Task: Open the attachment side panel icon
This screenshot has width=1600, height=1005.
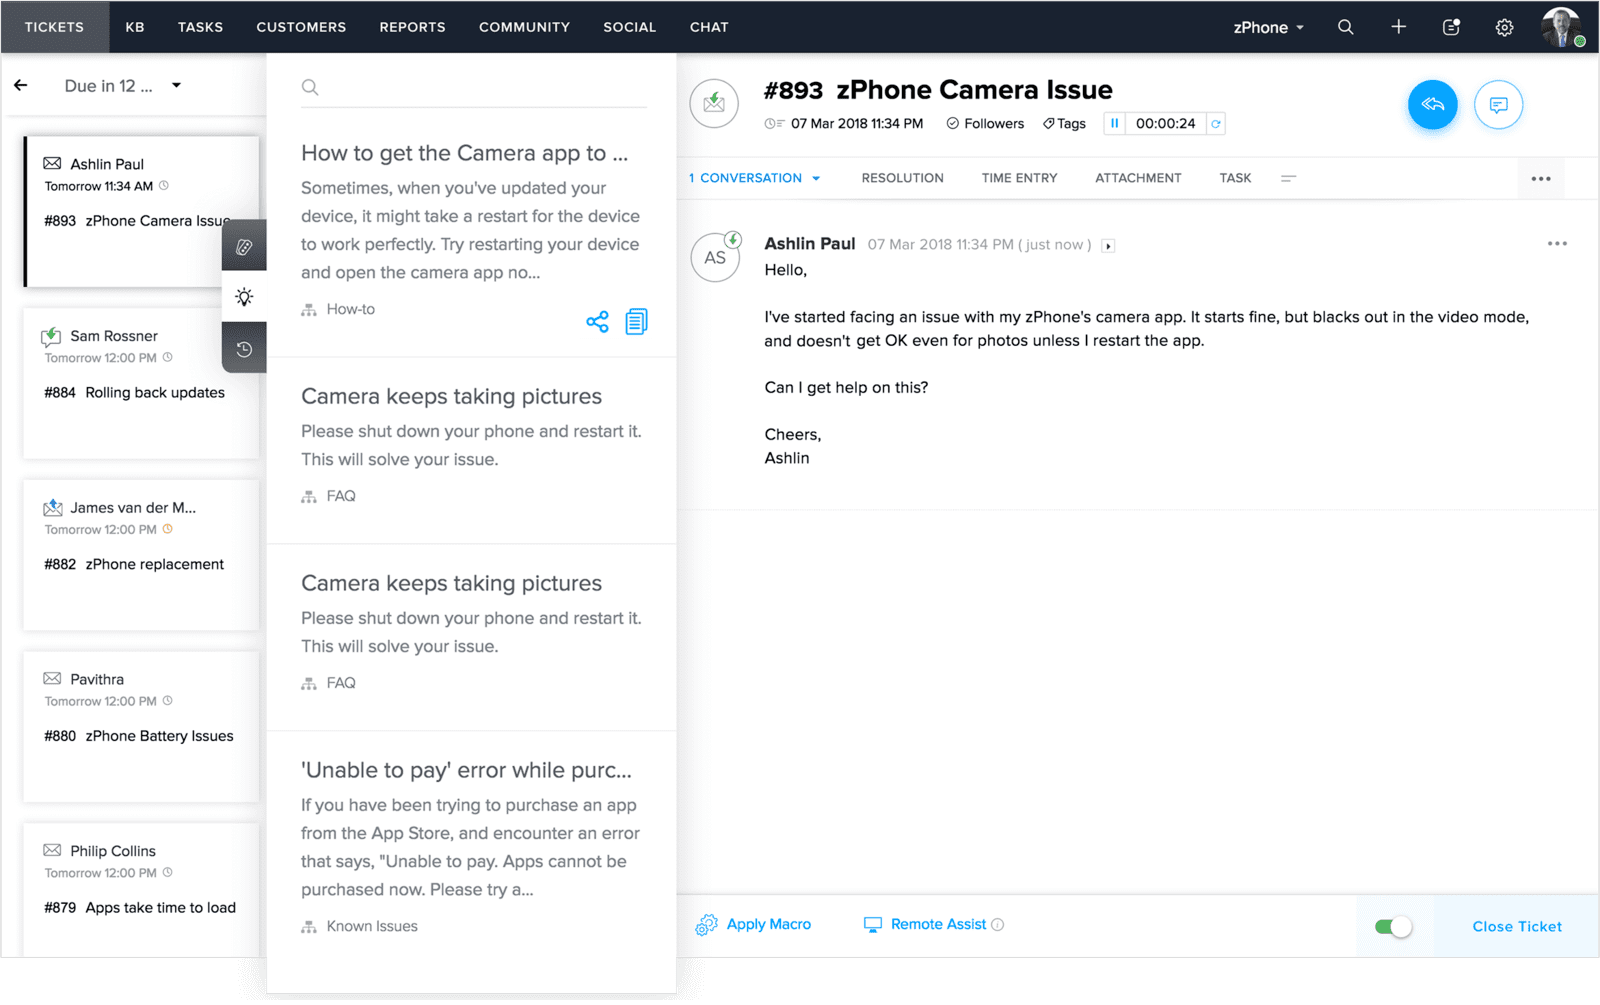Action: [x=244, y=247]
